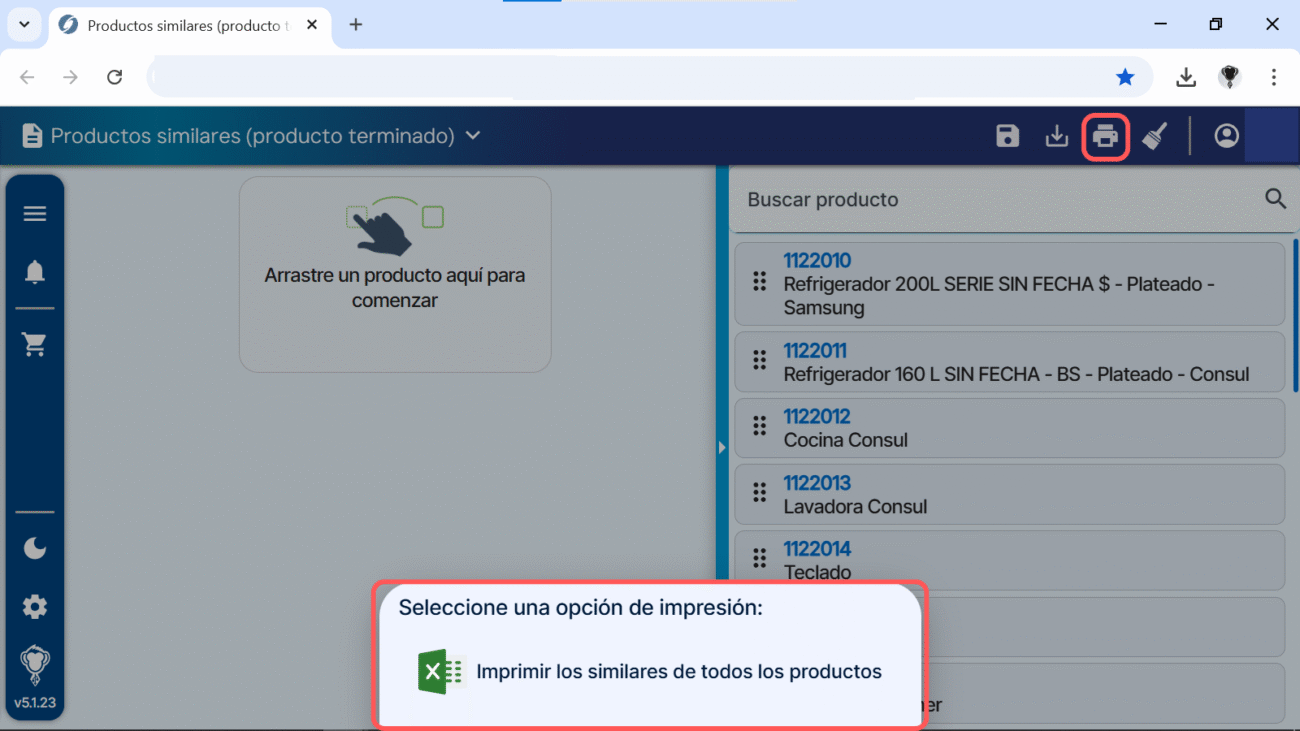Expand the Productos similares title dropdown
The width and height of the screenshot is (1300, 731).
(x=473, y=136)
